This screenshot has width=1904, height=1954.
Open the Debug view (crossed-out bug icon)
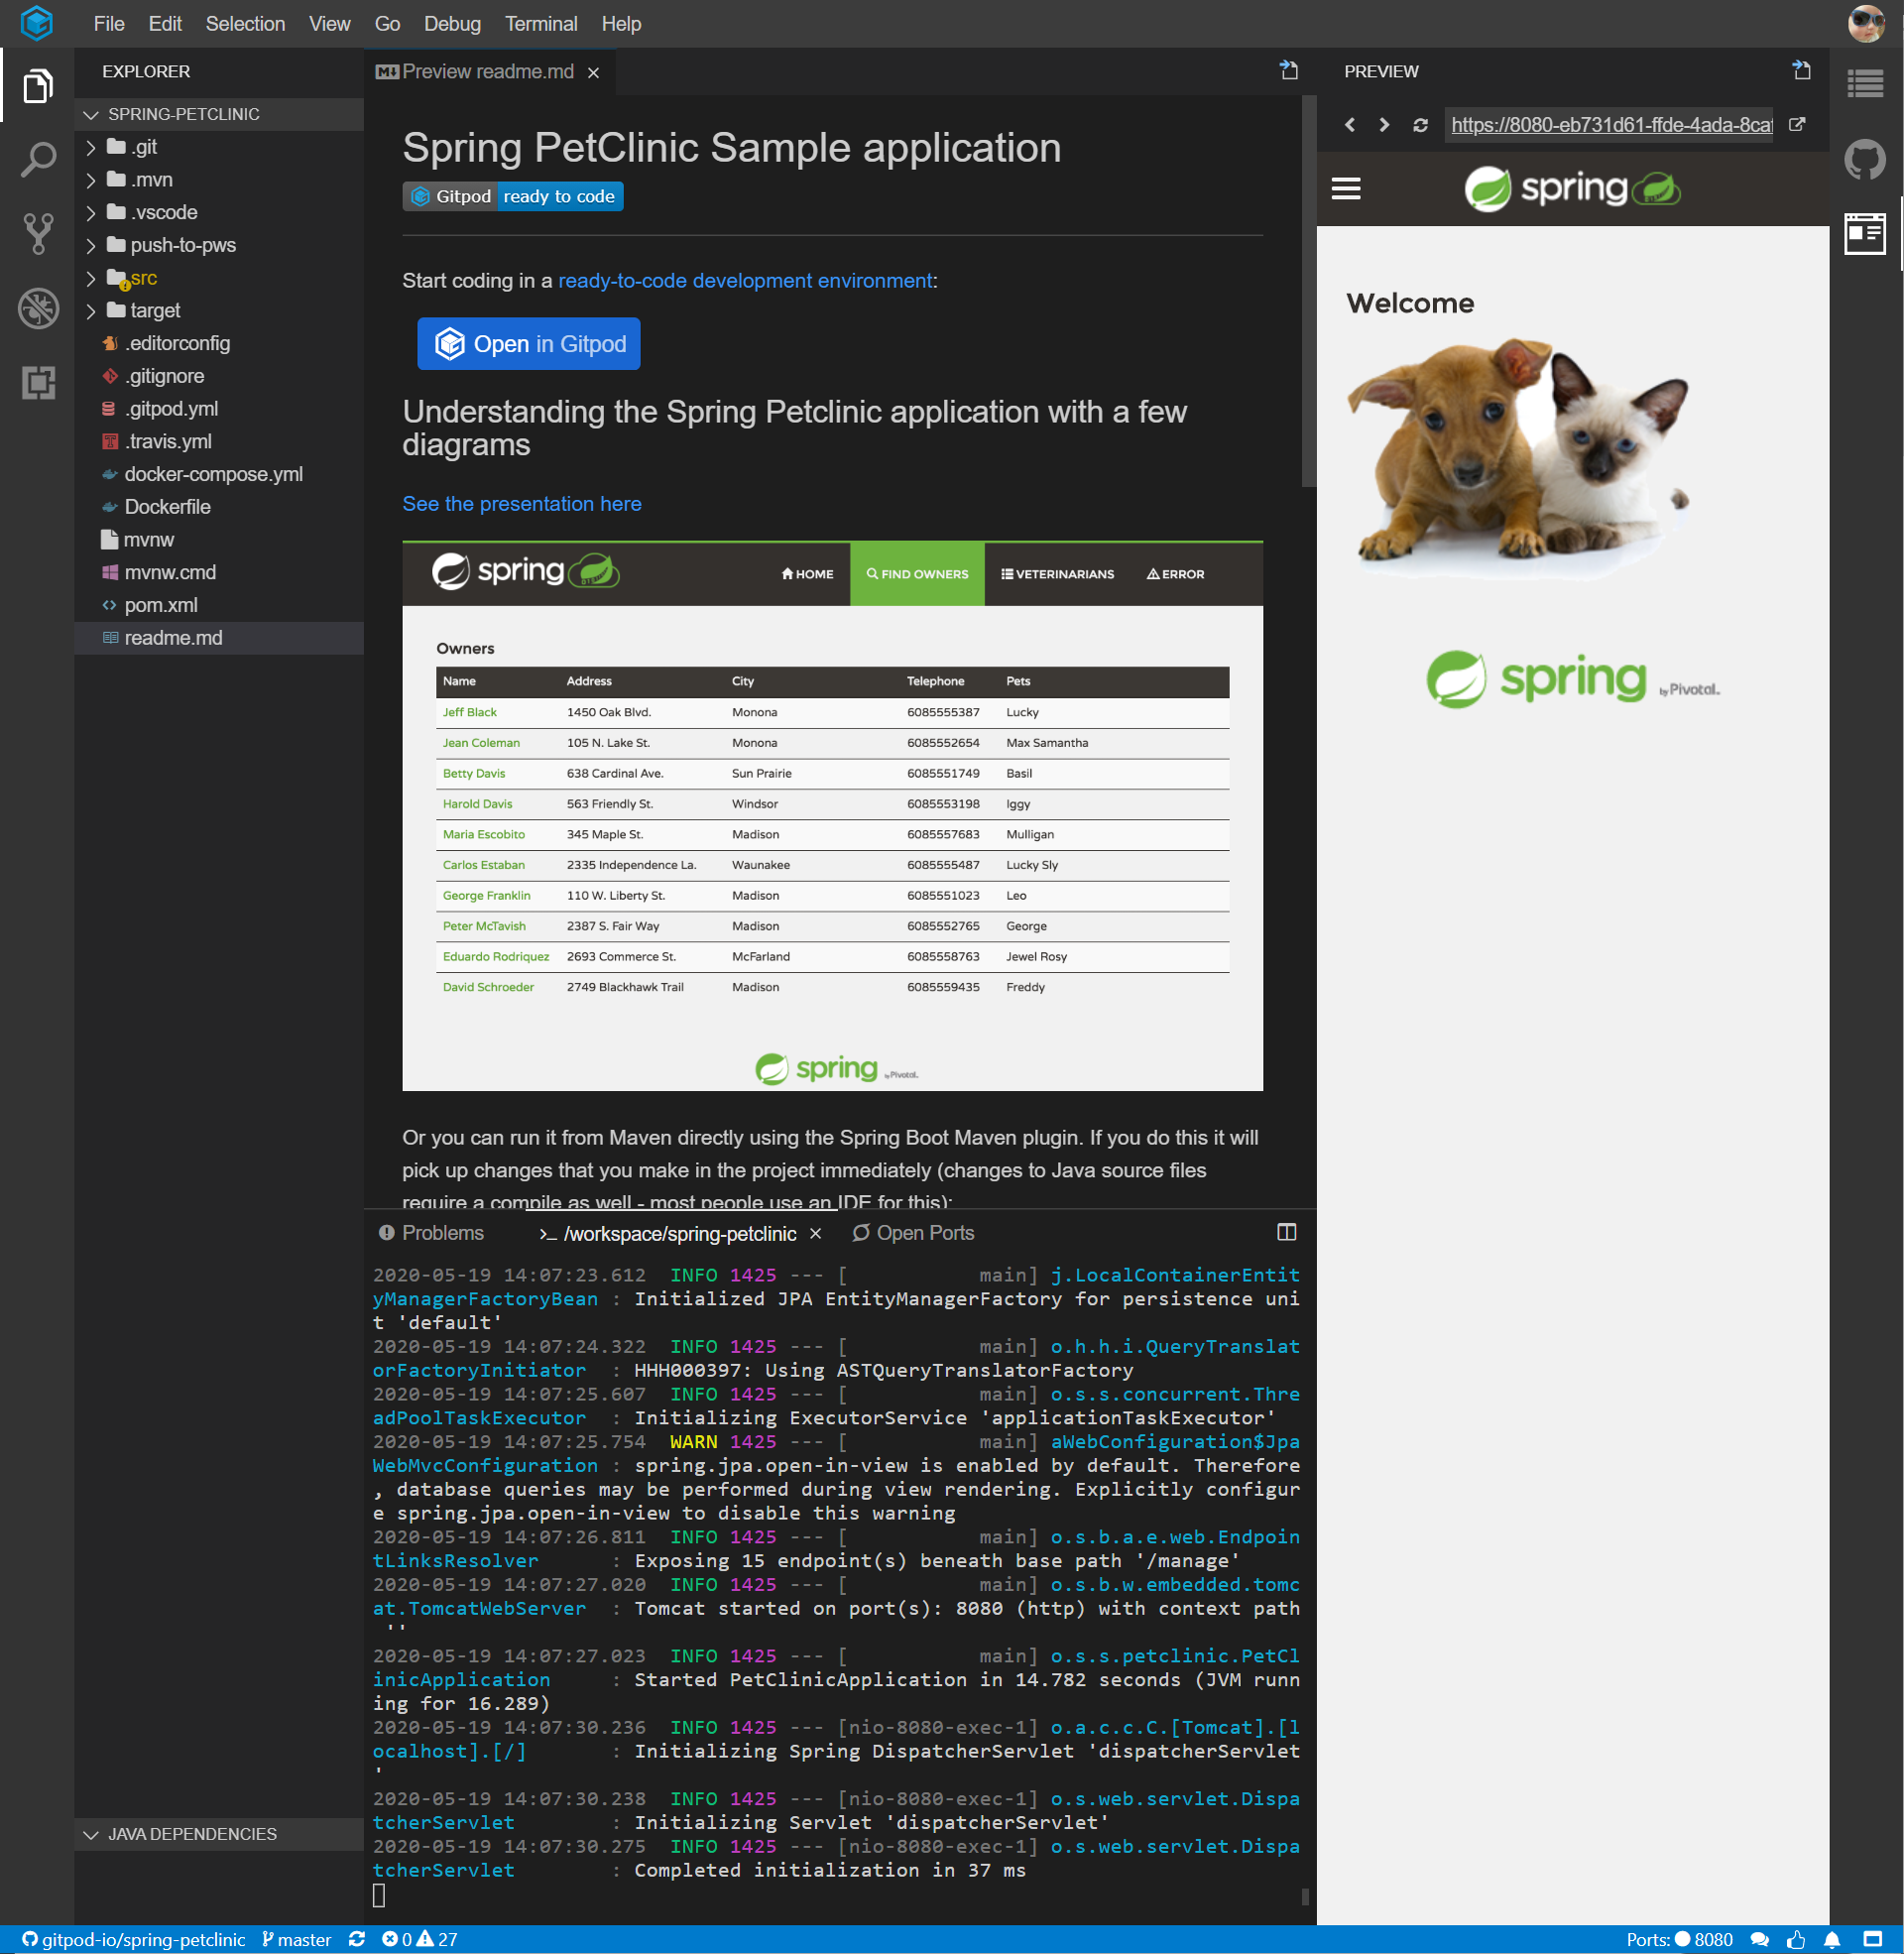[x=38, y=308]
